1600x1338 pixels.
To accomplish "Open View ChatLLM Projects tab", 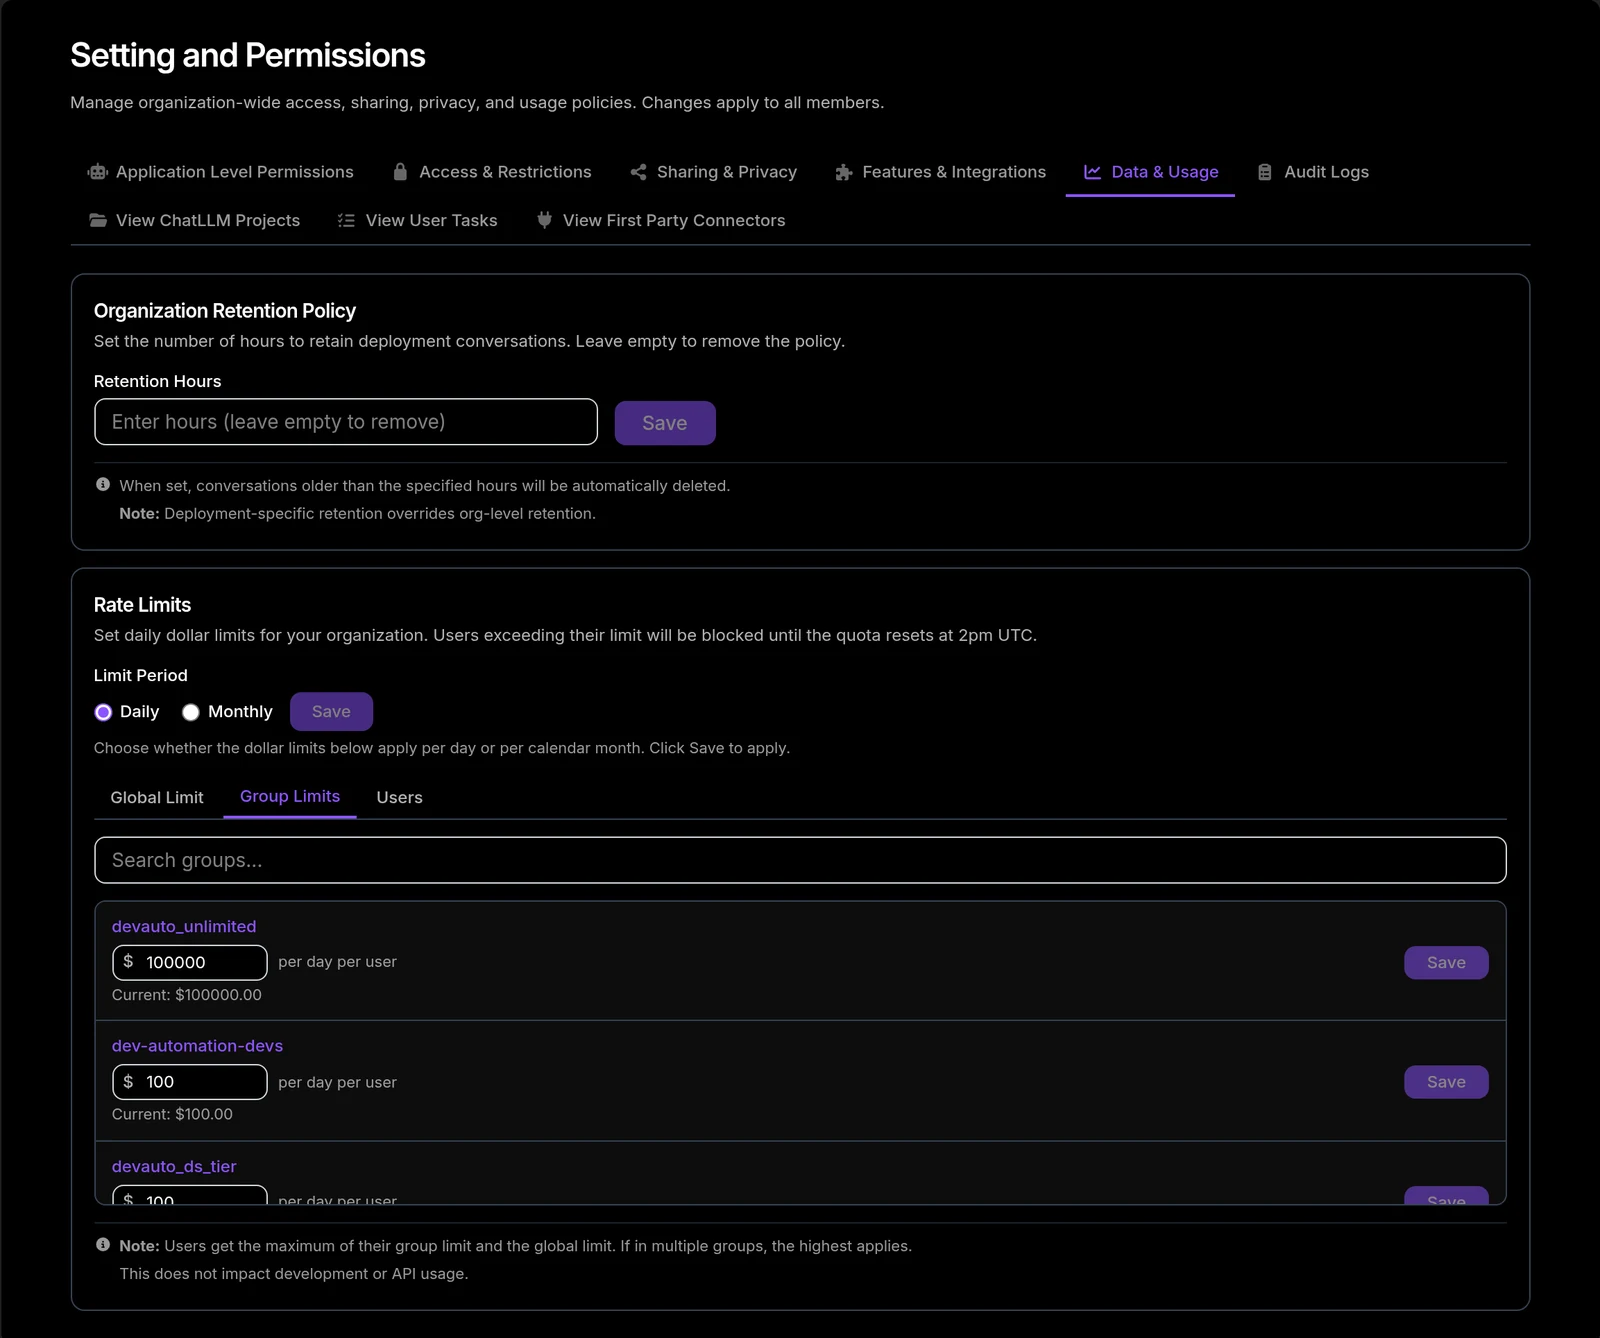I will 194,220.
